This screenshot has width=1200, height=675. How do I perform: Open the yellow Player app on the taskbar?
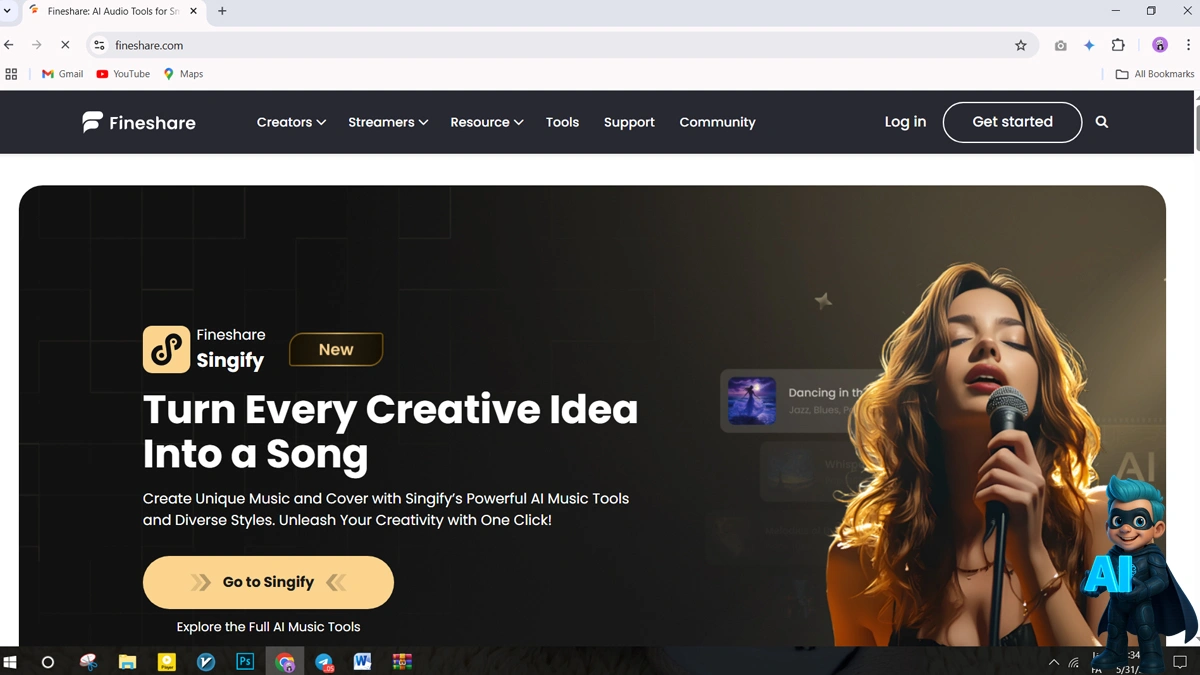[x=167, y=662]
